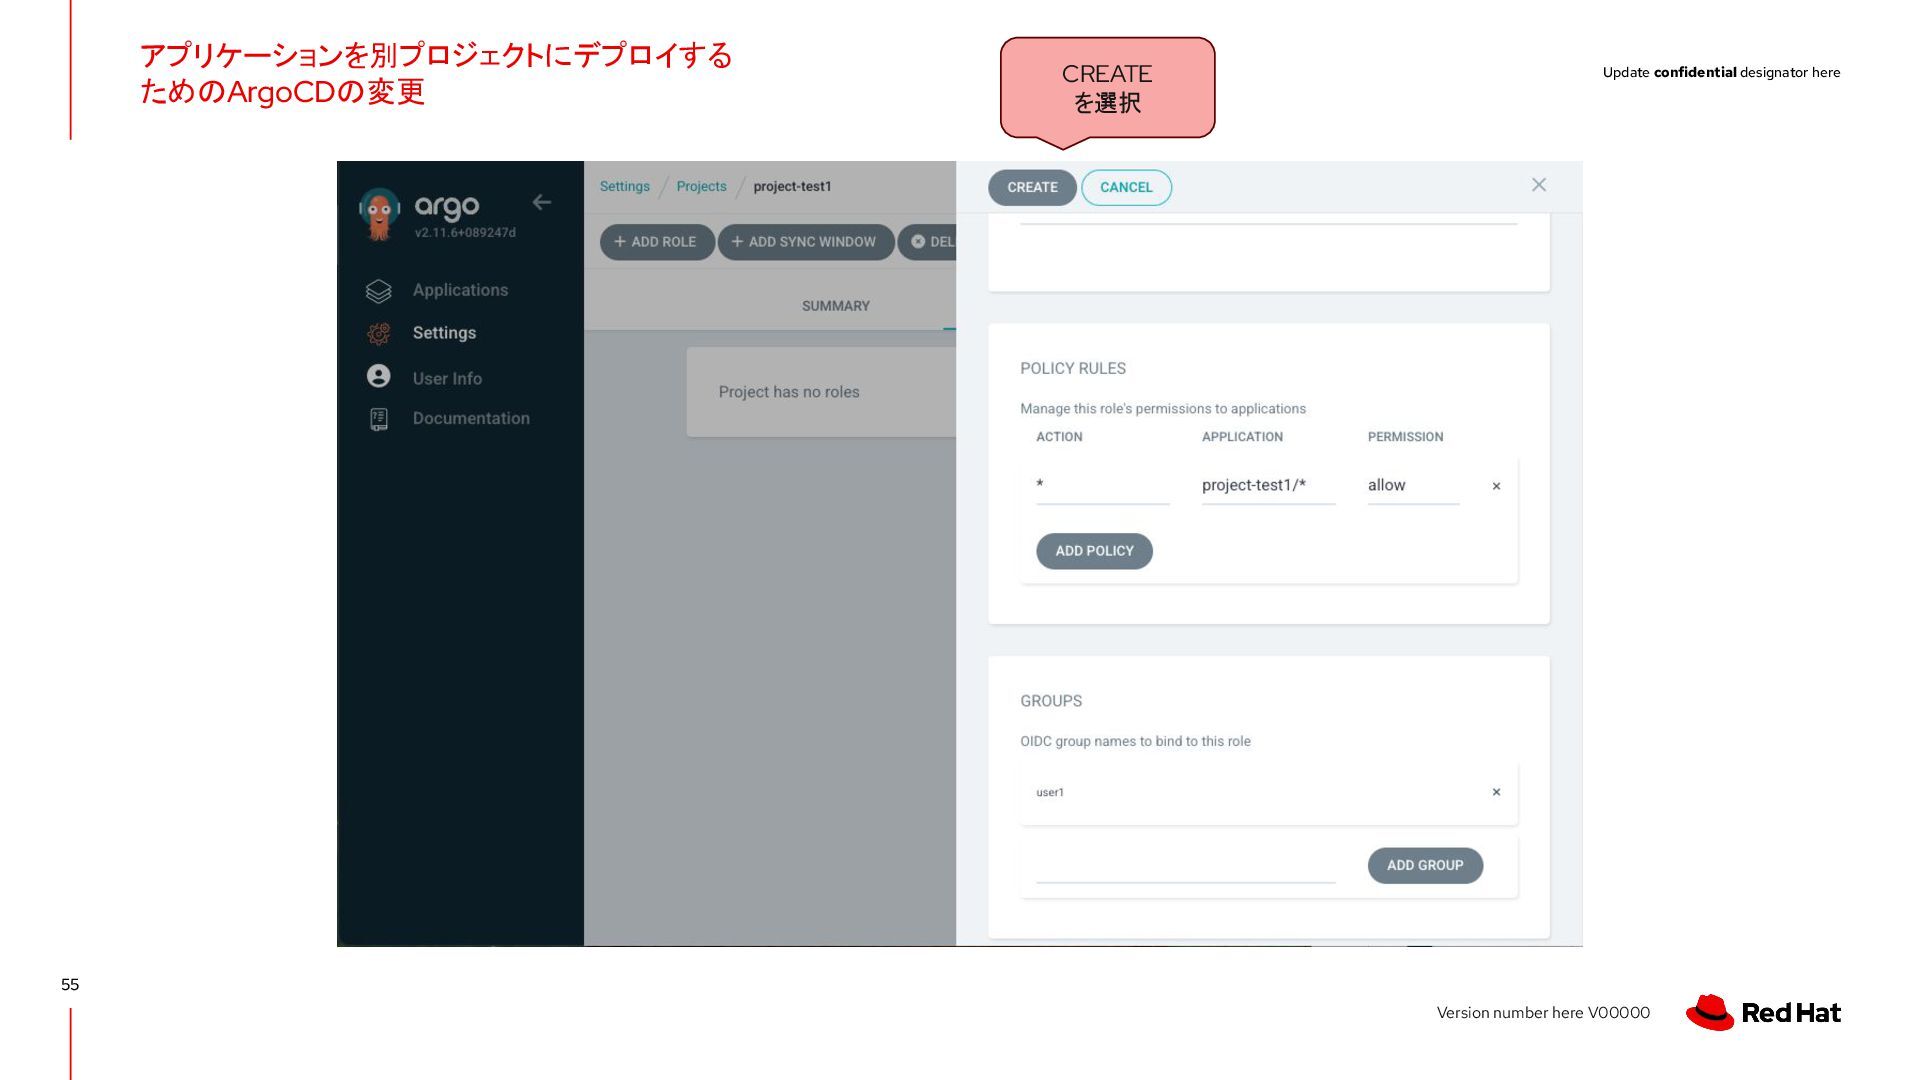Click the User Info avatar icon

(x=379, y=376)
